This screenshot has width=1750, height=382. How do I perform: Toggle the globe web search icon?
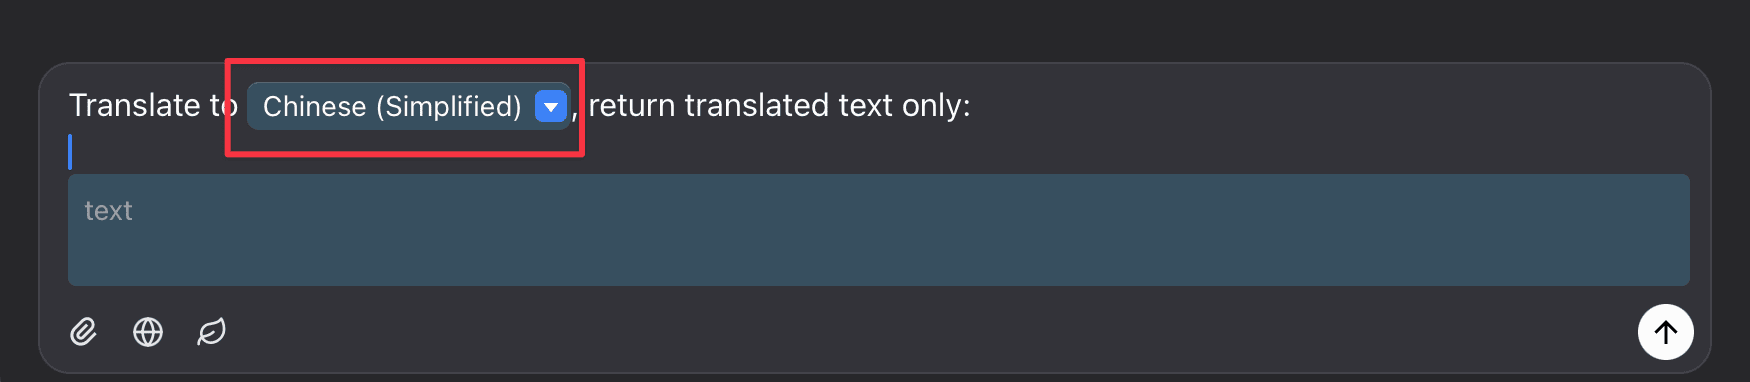(x=148, y=331)
